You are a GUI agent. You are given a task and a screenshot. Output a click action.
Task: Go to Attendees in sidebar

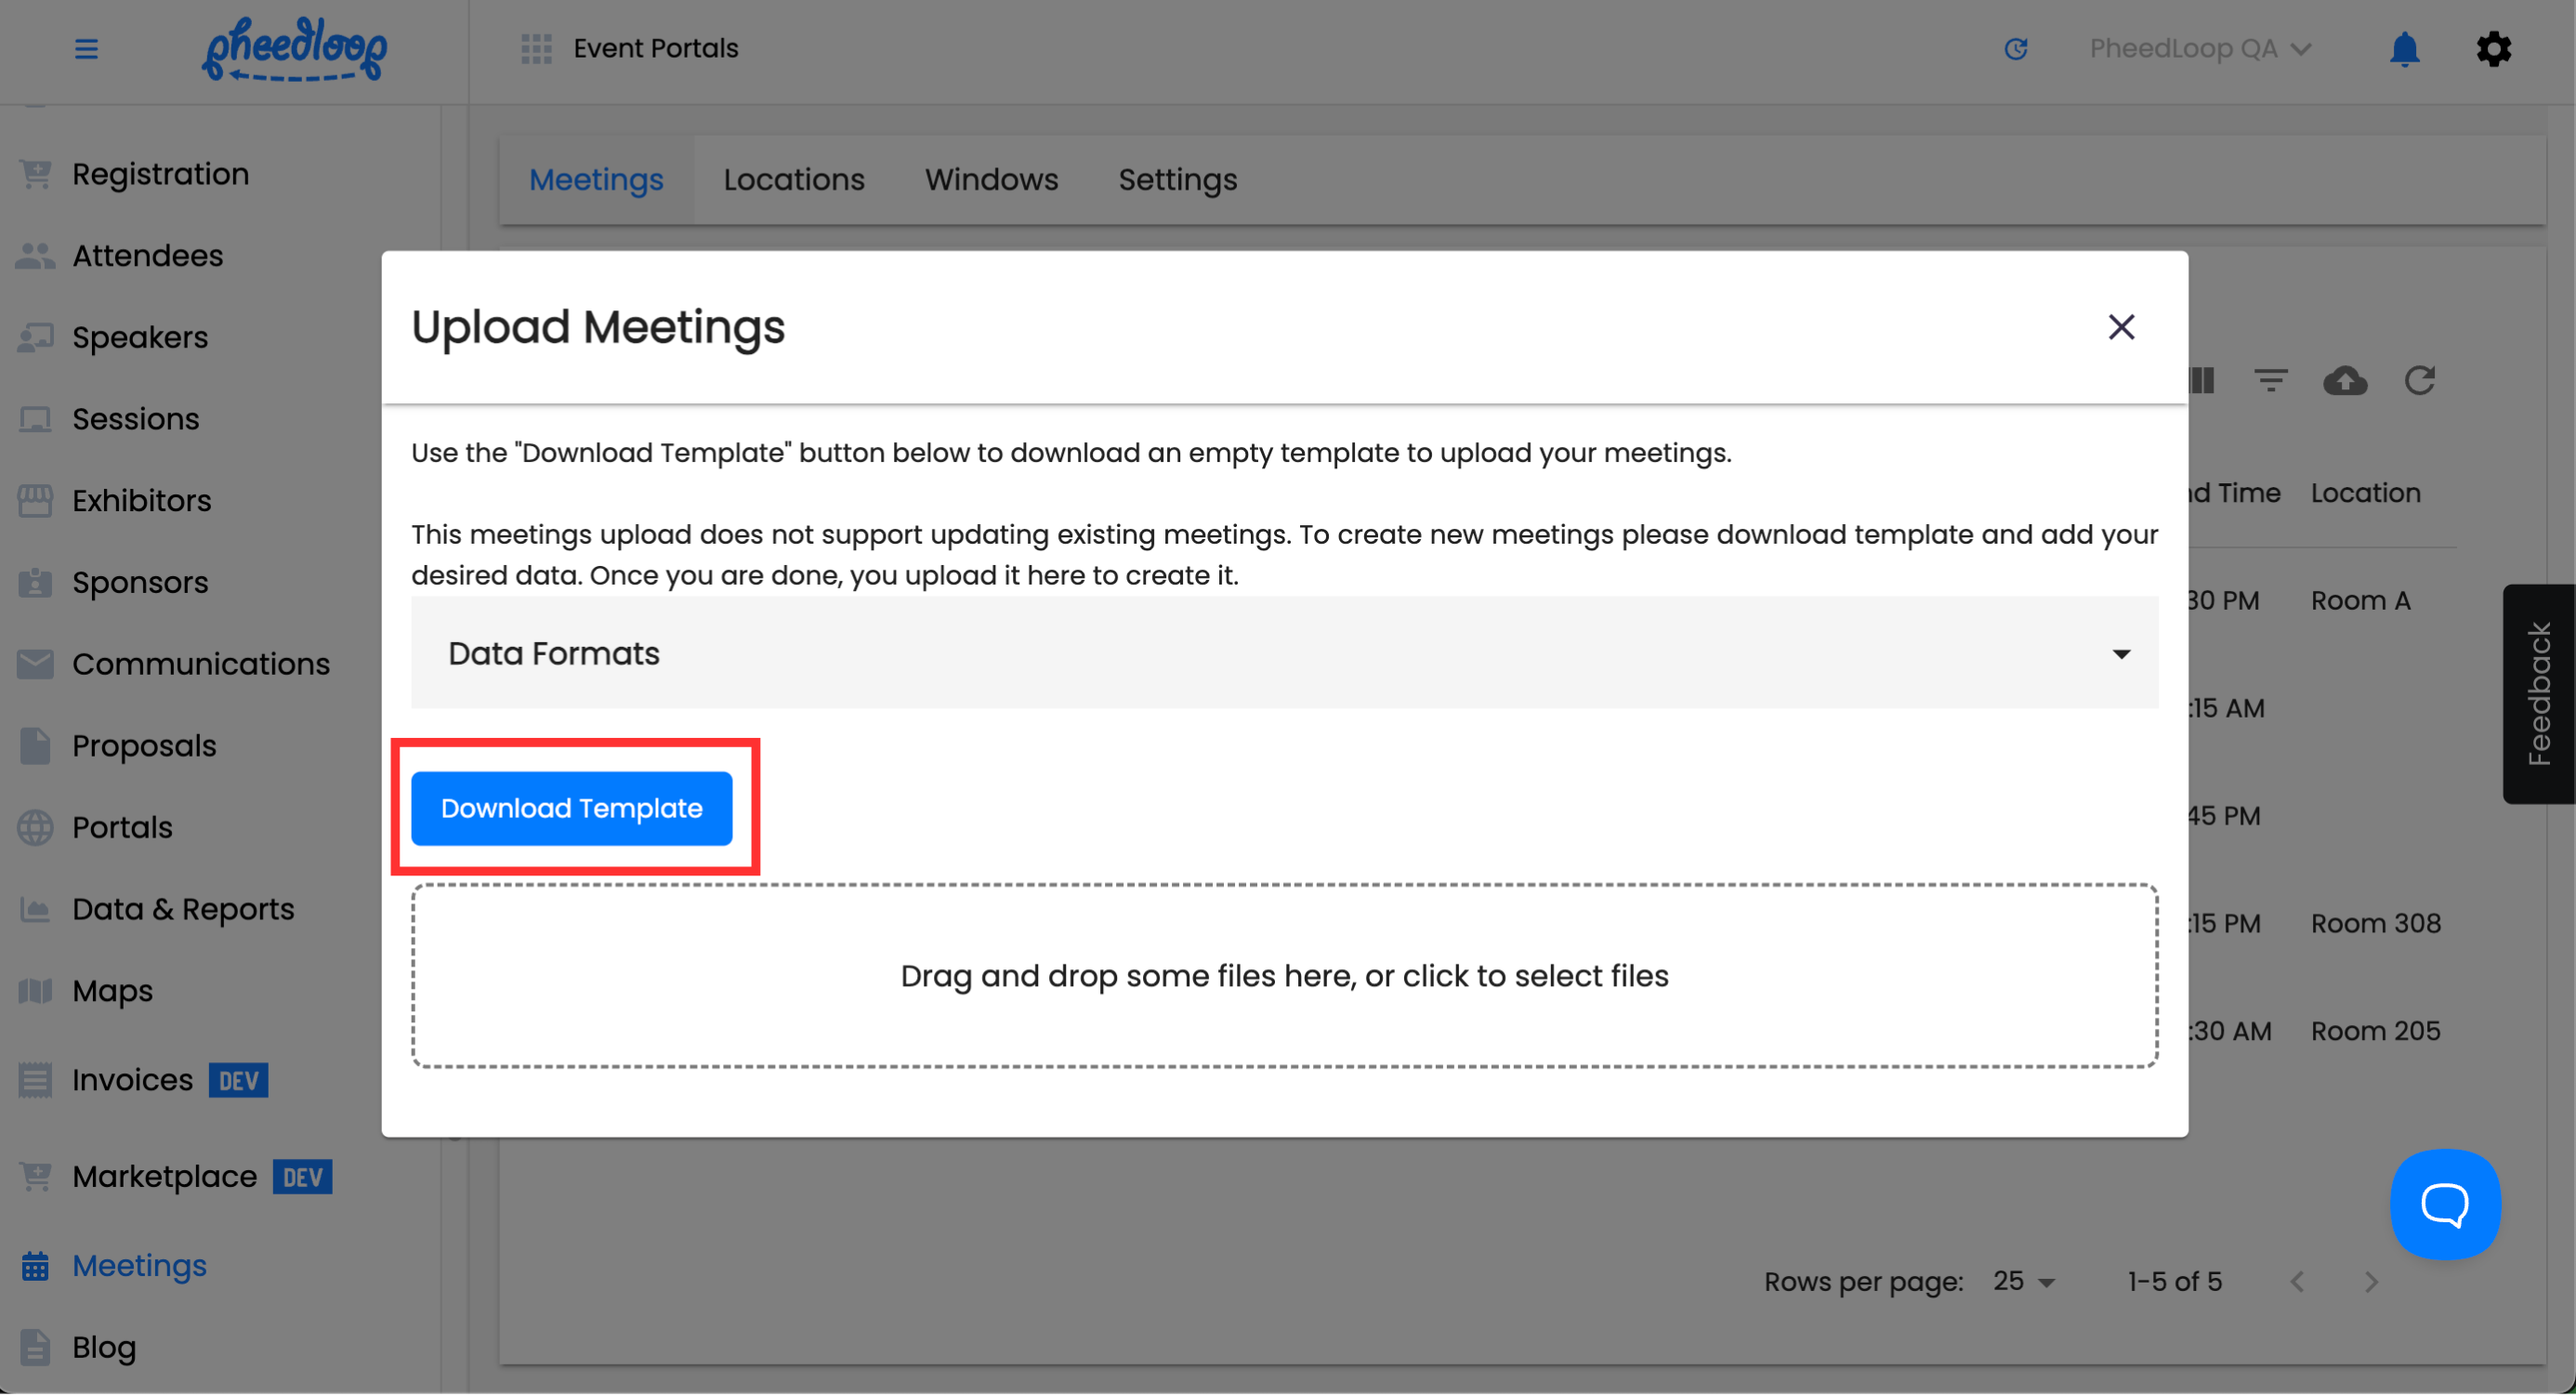click(147, 256)
